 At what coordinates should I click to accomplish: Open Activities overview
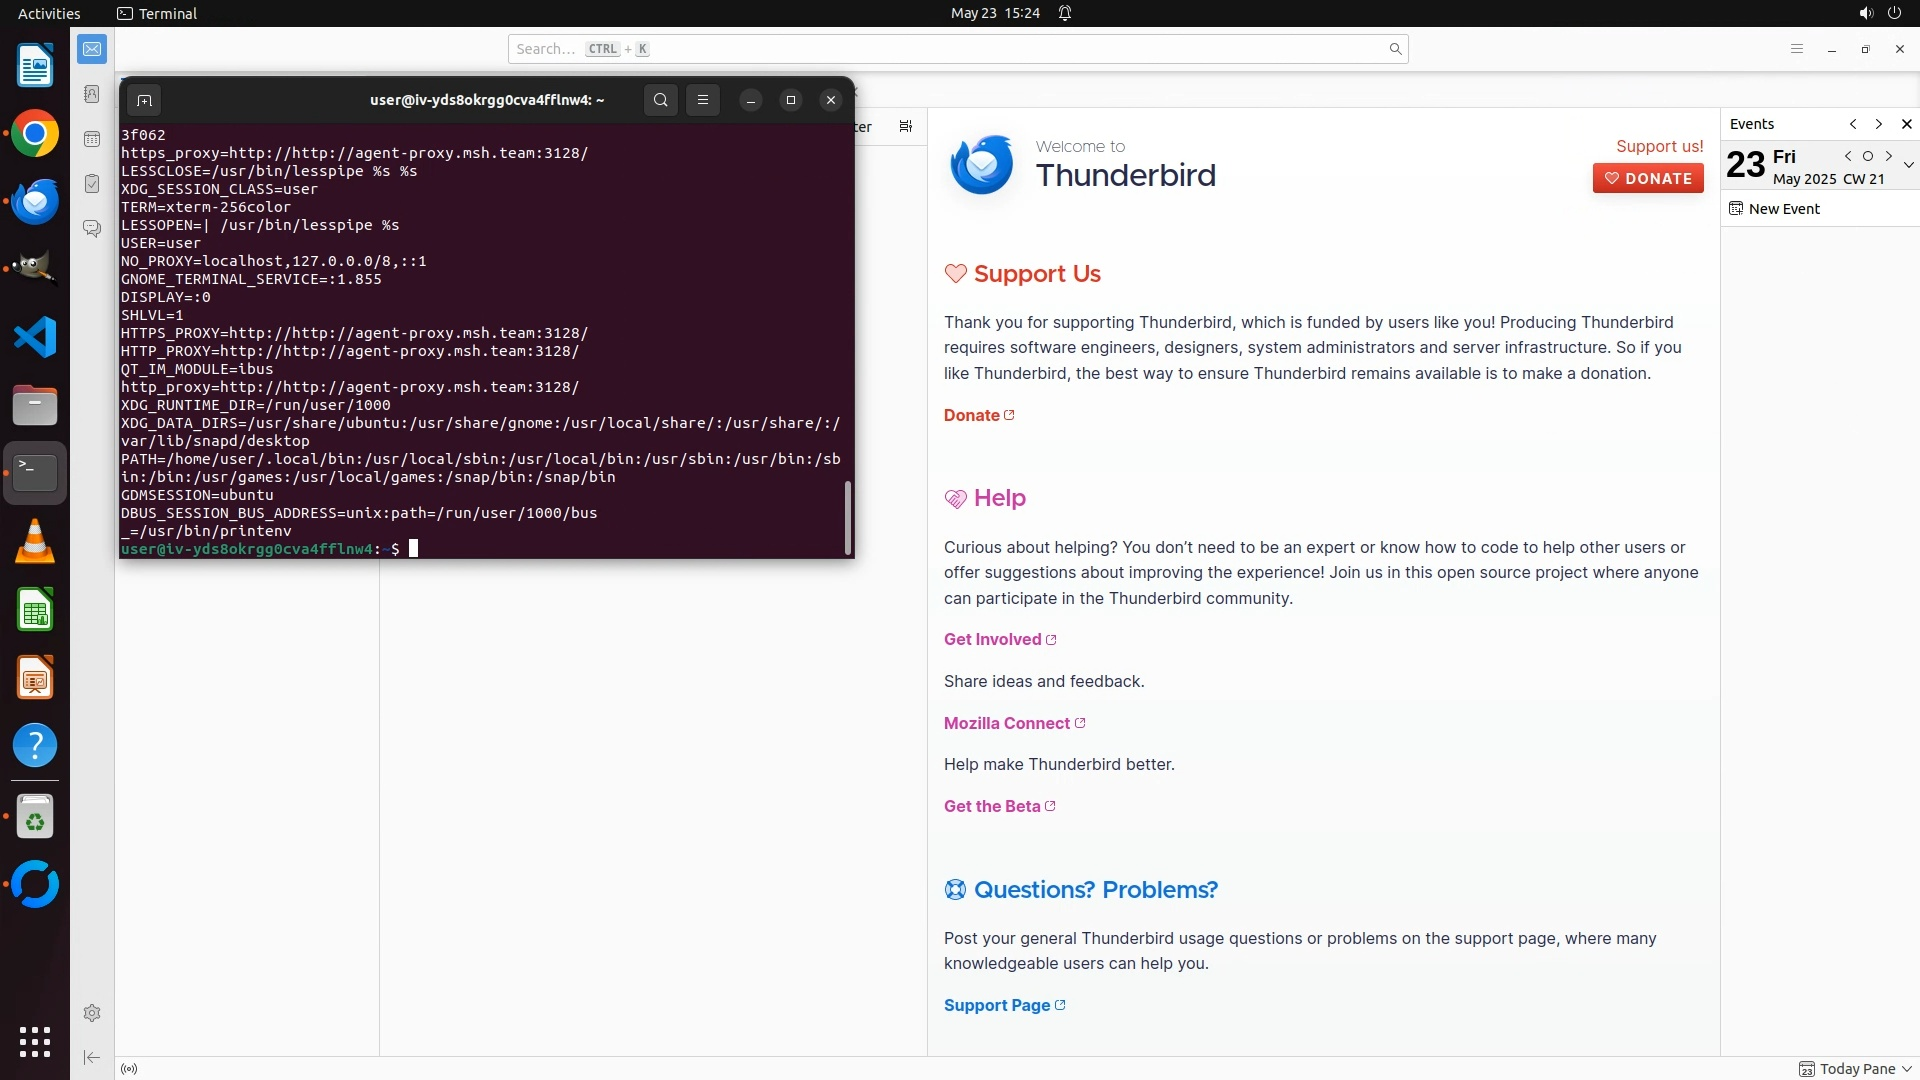(49, 13)
